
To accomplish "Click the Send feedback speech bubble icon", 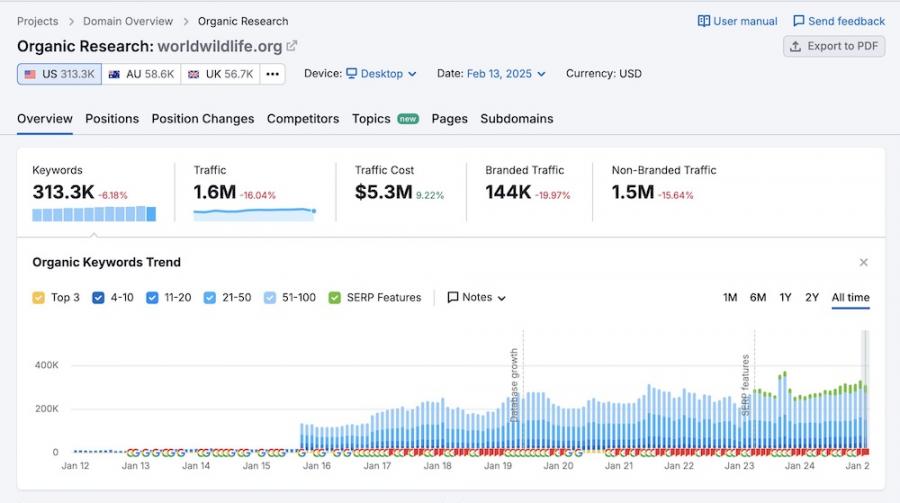I will click(x=798, y=21).
